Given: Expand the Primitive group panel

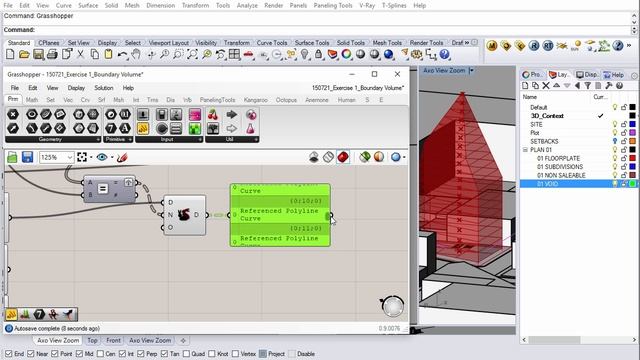Looking at the screenshot, I should [x=130, y=139].
